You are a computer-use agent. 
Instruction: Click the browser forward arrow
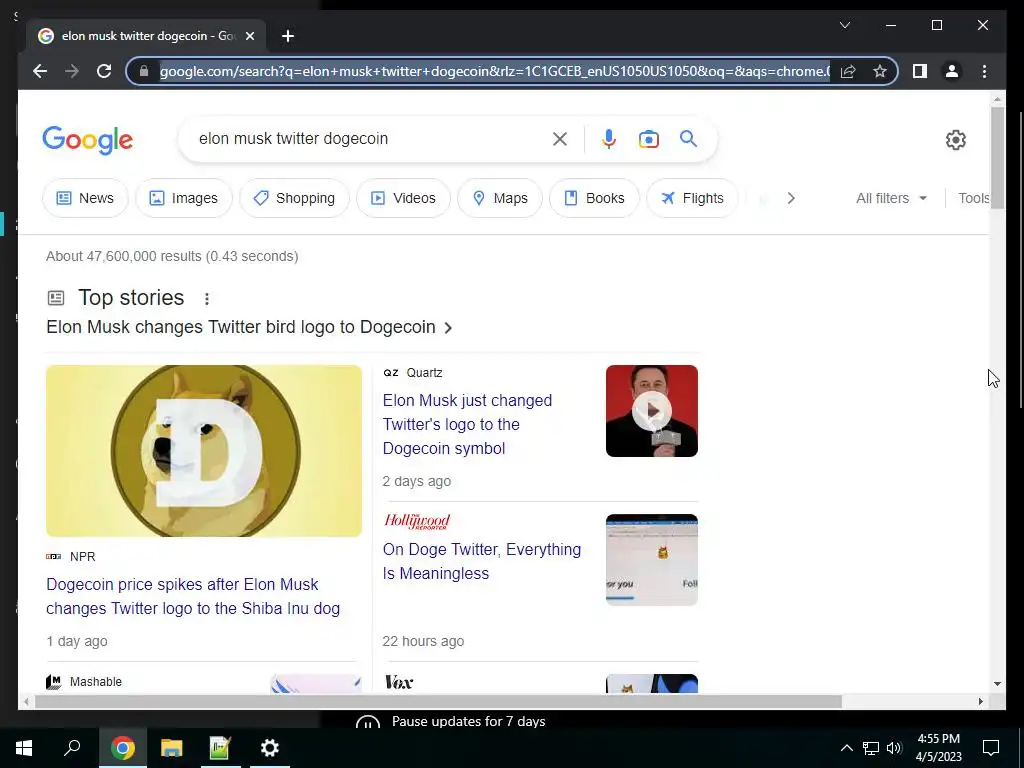72,71
